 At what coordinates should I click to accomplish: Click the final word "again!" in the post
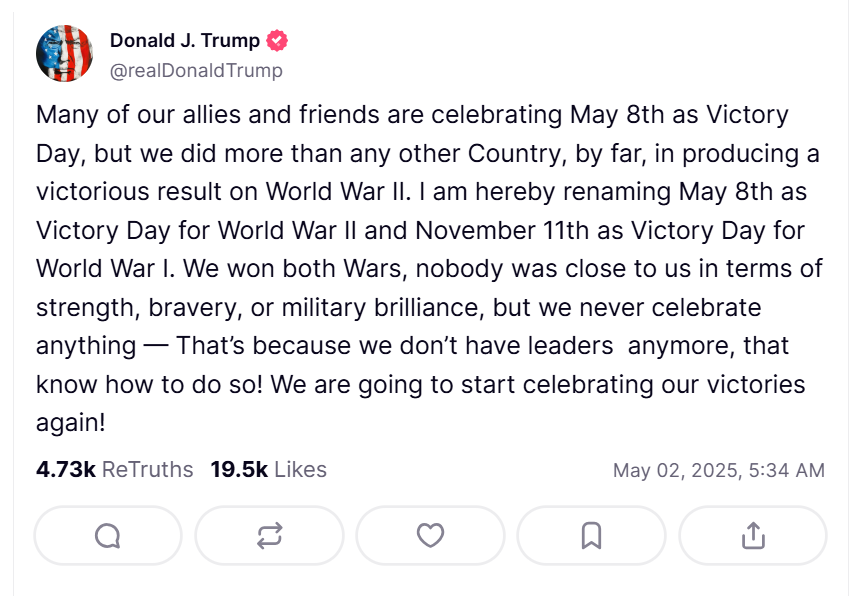[x=70, y=423]
